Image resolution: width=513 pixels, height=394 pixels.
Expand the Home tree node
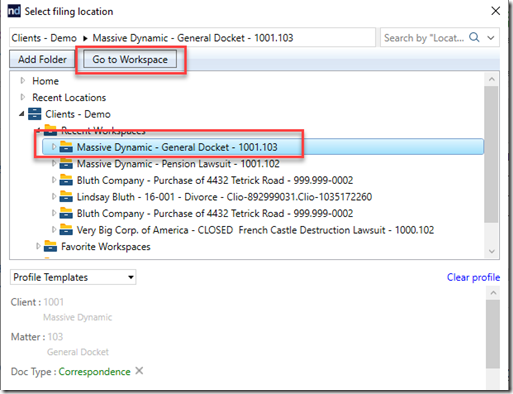tap(23, 80)
